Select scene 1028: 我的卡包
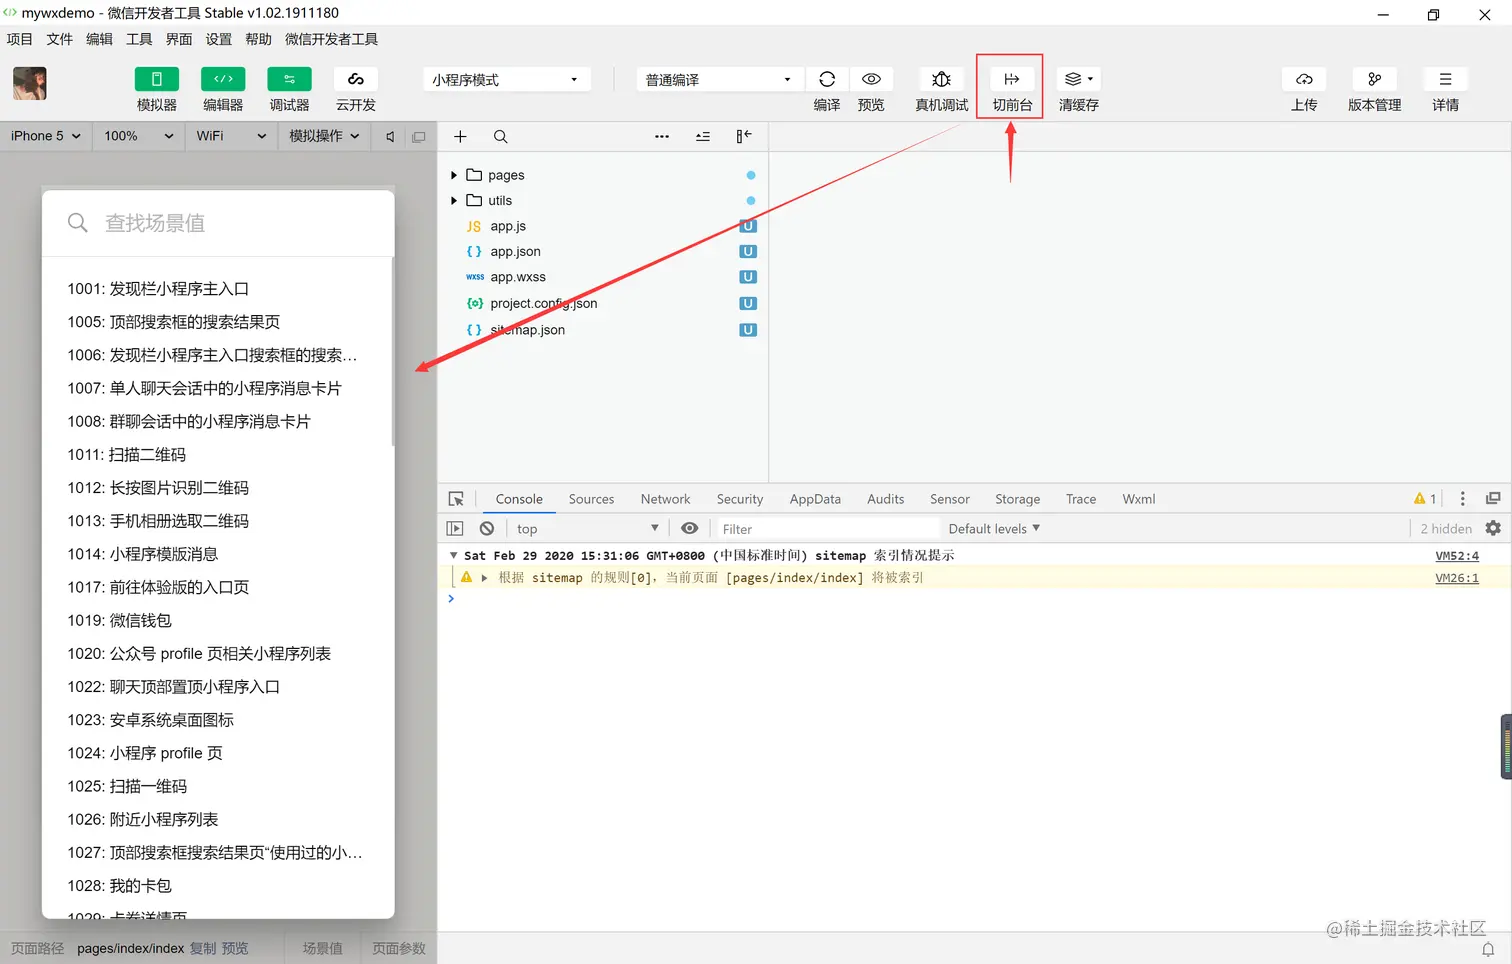The width and height of the screenshot is (1512, 964). 120,886
